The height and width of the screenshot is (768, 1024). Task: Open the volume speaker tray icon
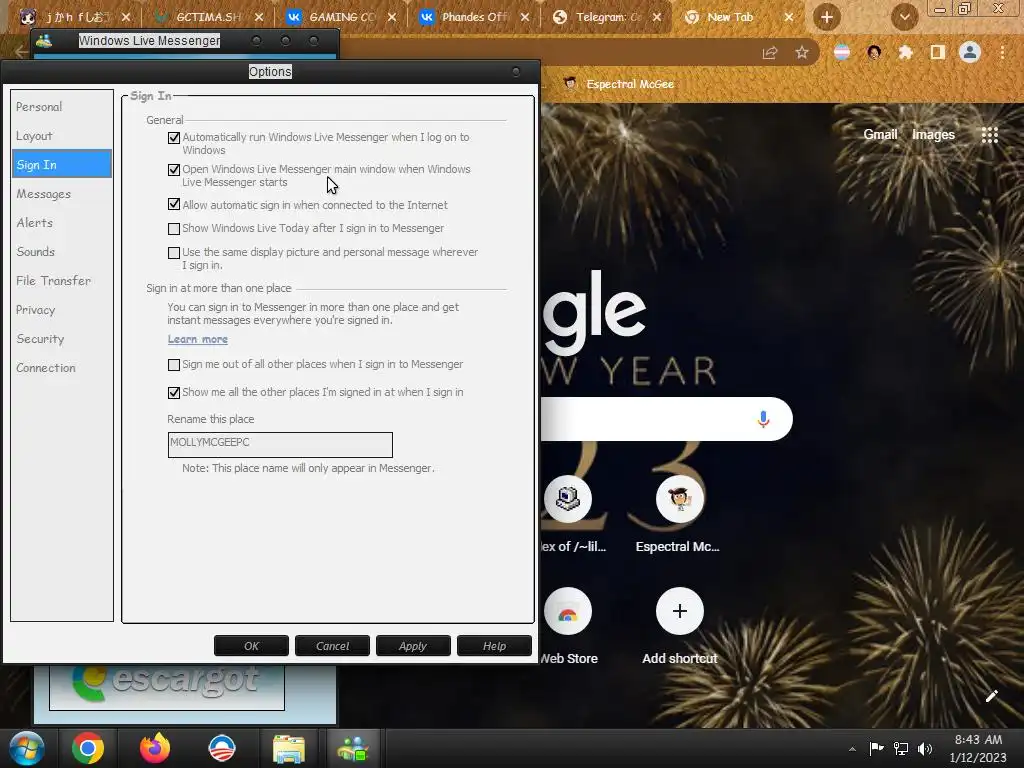pos(925,749)
